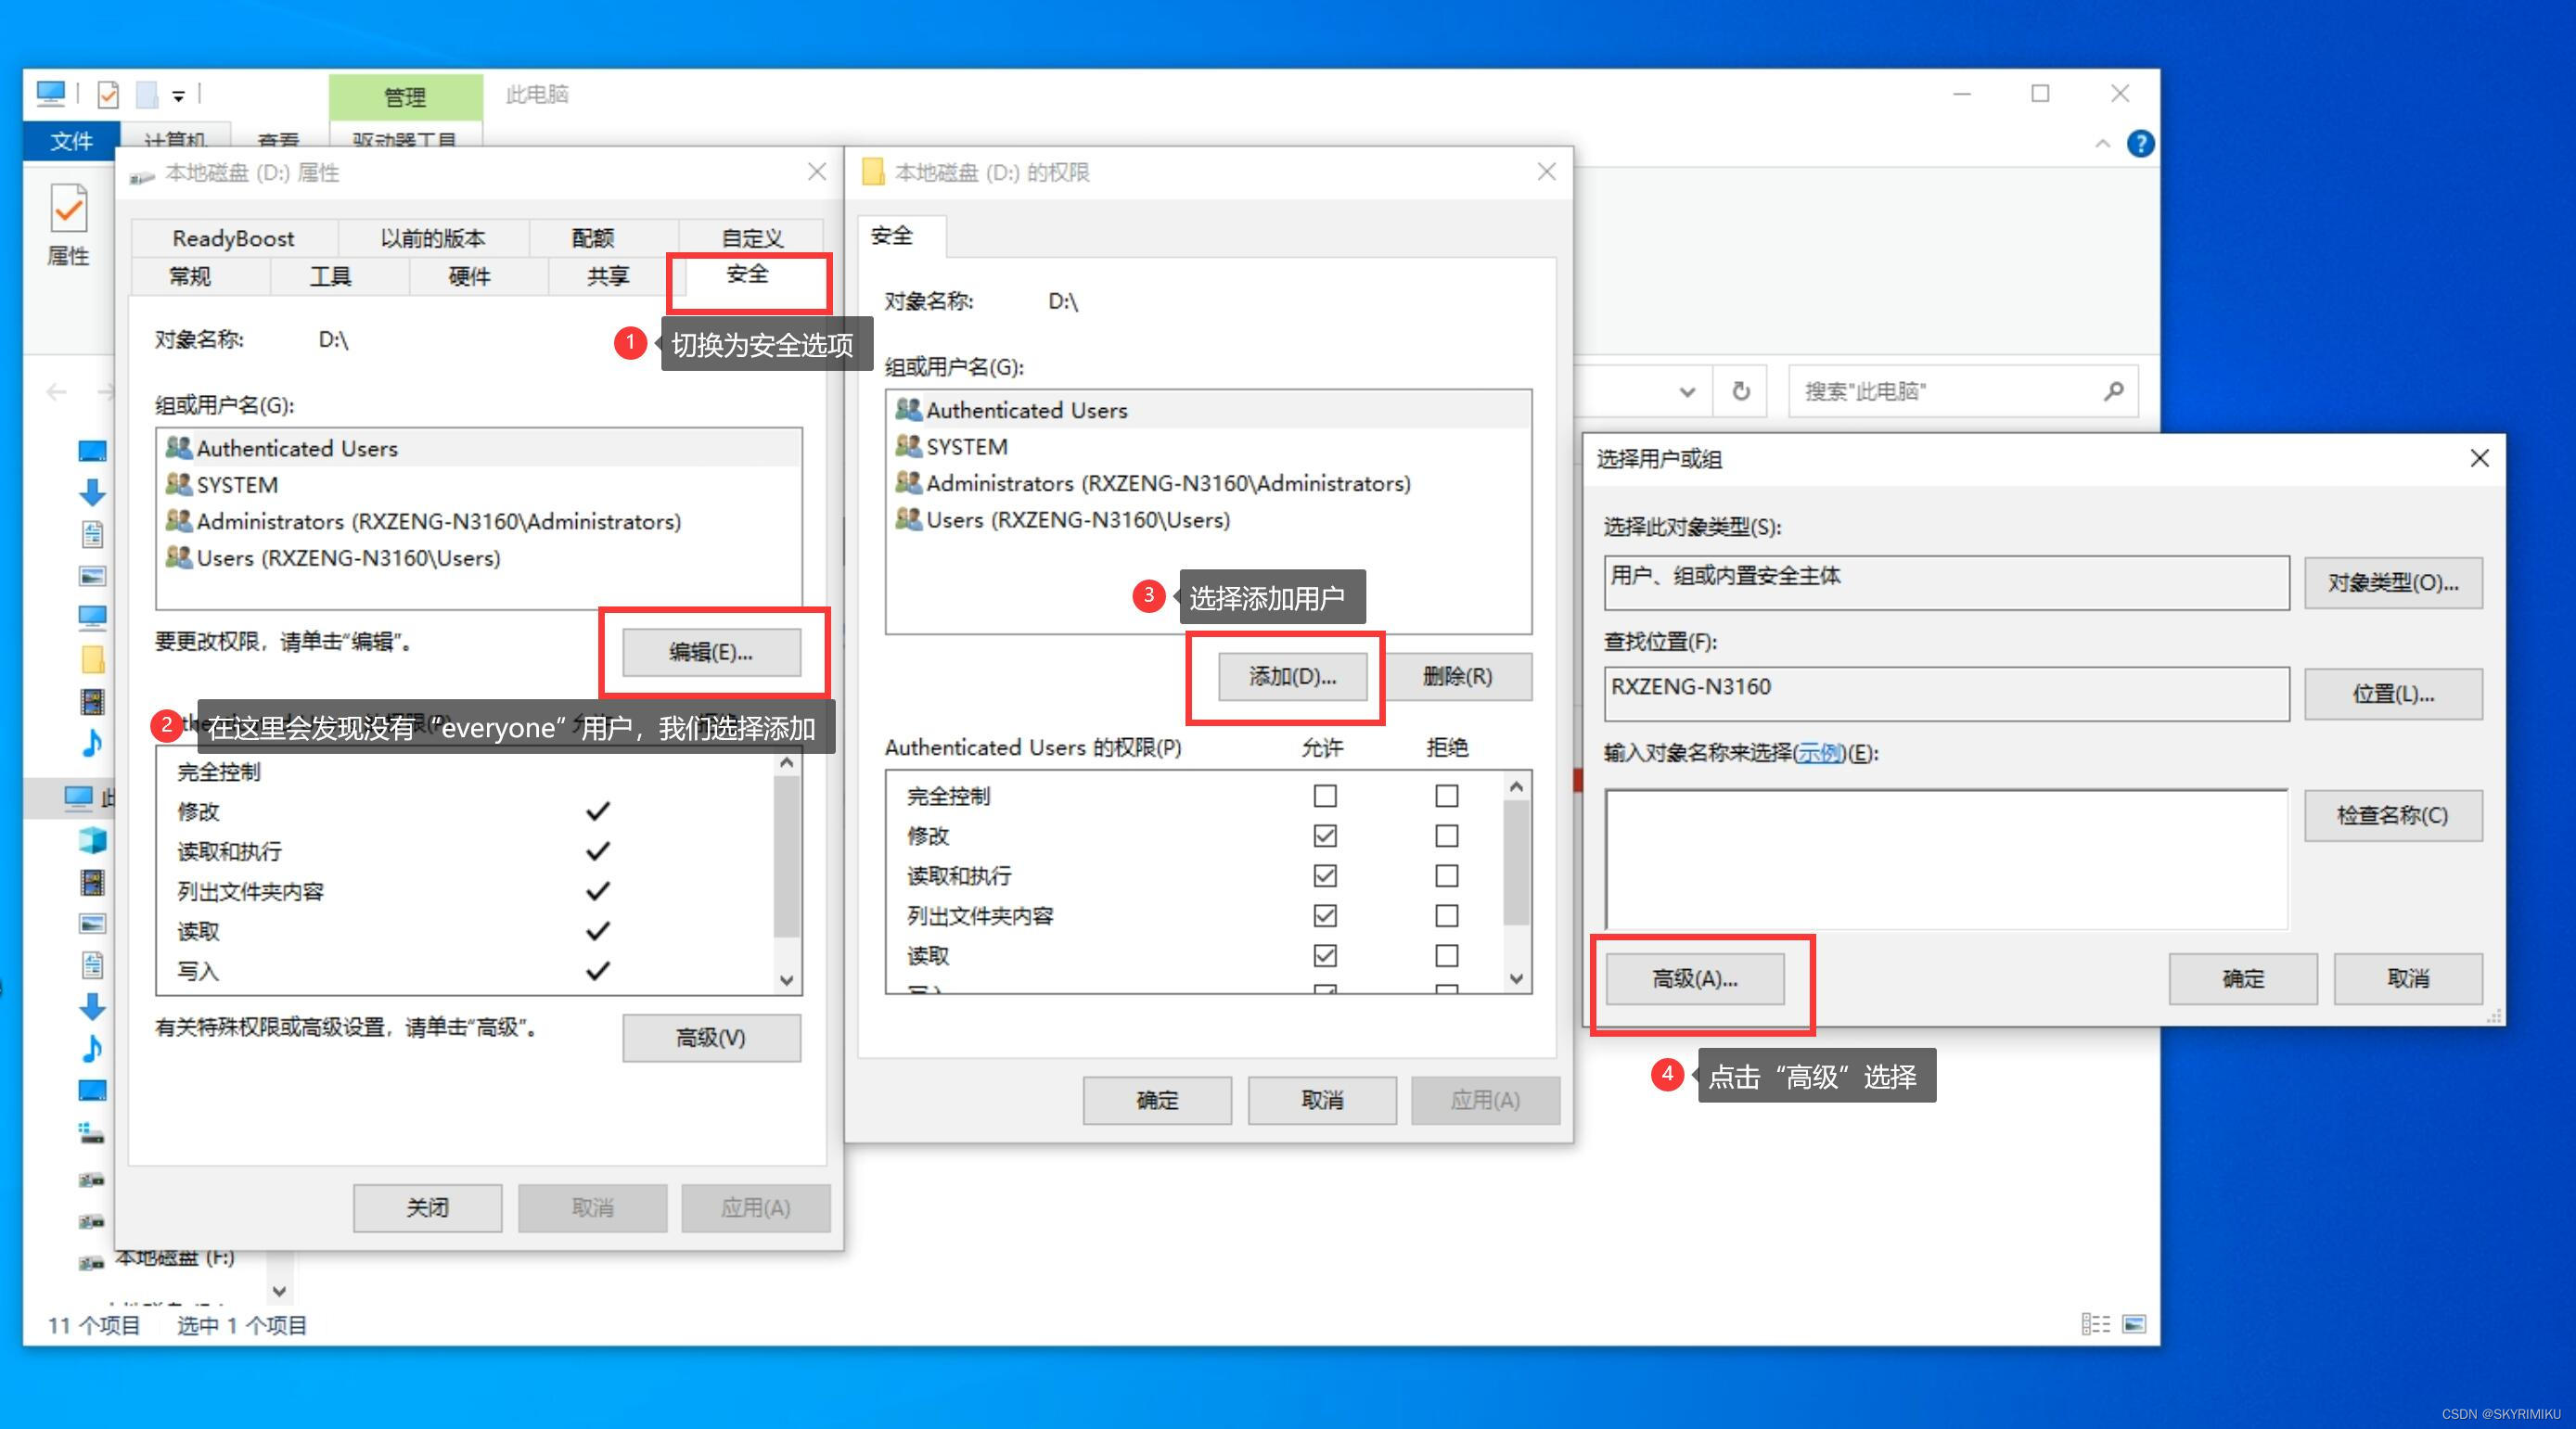
Task: Toggle Allow Read & Execute checkbox
Action: 1325,876
